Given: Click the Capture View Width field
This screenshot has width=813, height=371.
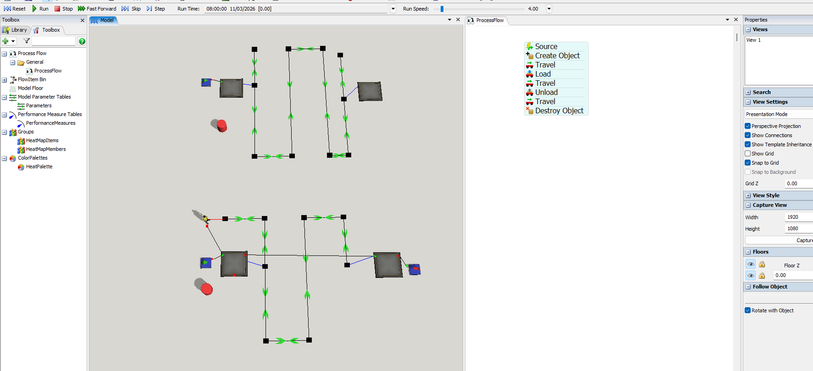Looking at the screenshot, I should coord(798,217).
